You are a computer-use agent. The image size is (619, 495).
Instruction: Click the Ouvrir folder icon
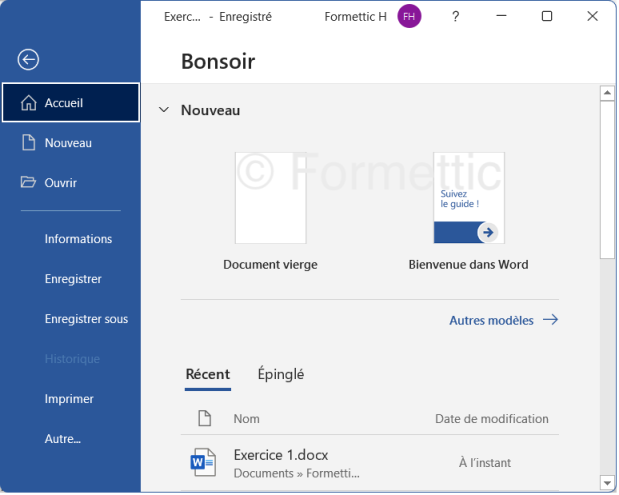(x=28, y=183)
